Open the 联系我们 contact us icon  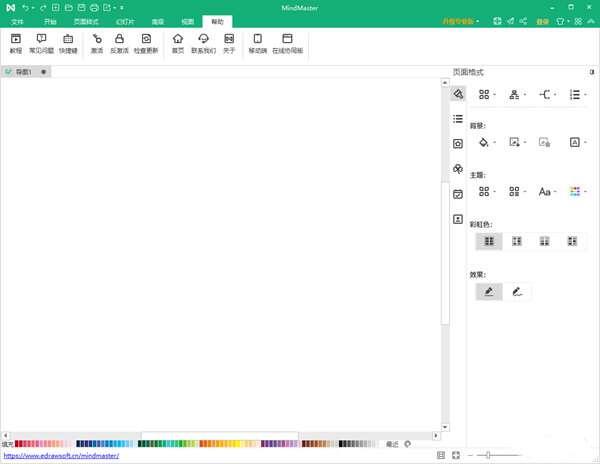(x=202, y=42)
